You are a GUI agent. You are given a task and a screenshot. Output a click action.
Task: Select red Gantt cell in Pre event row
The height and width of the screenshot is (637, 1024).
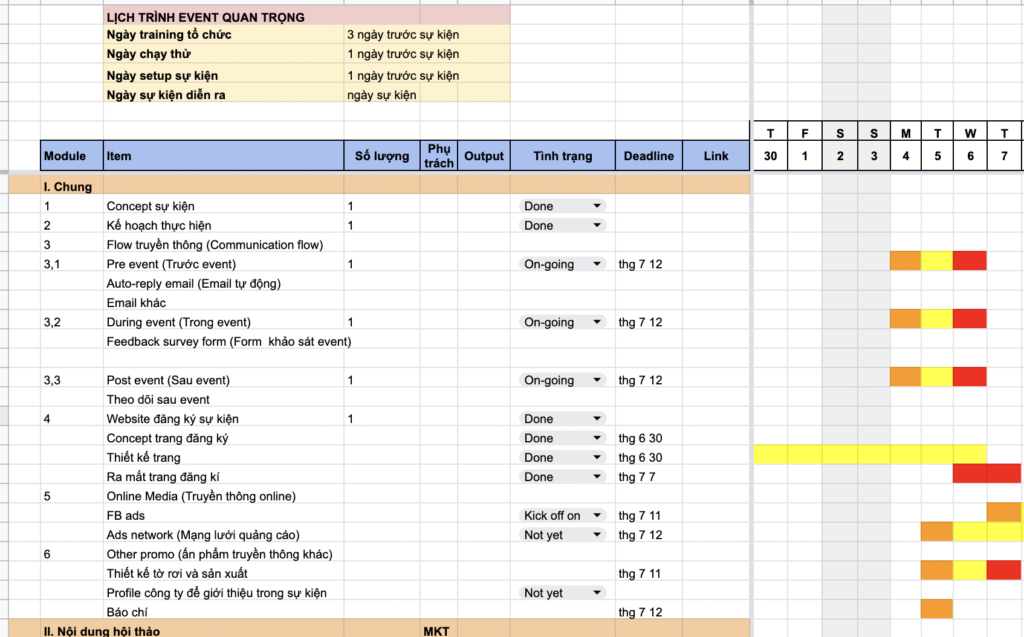click(x=969, y=261)
